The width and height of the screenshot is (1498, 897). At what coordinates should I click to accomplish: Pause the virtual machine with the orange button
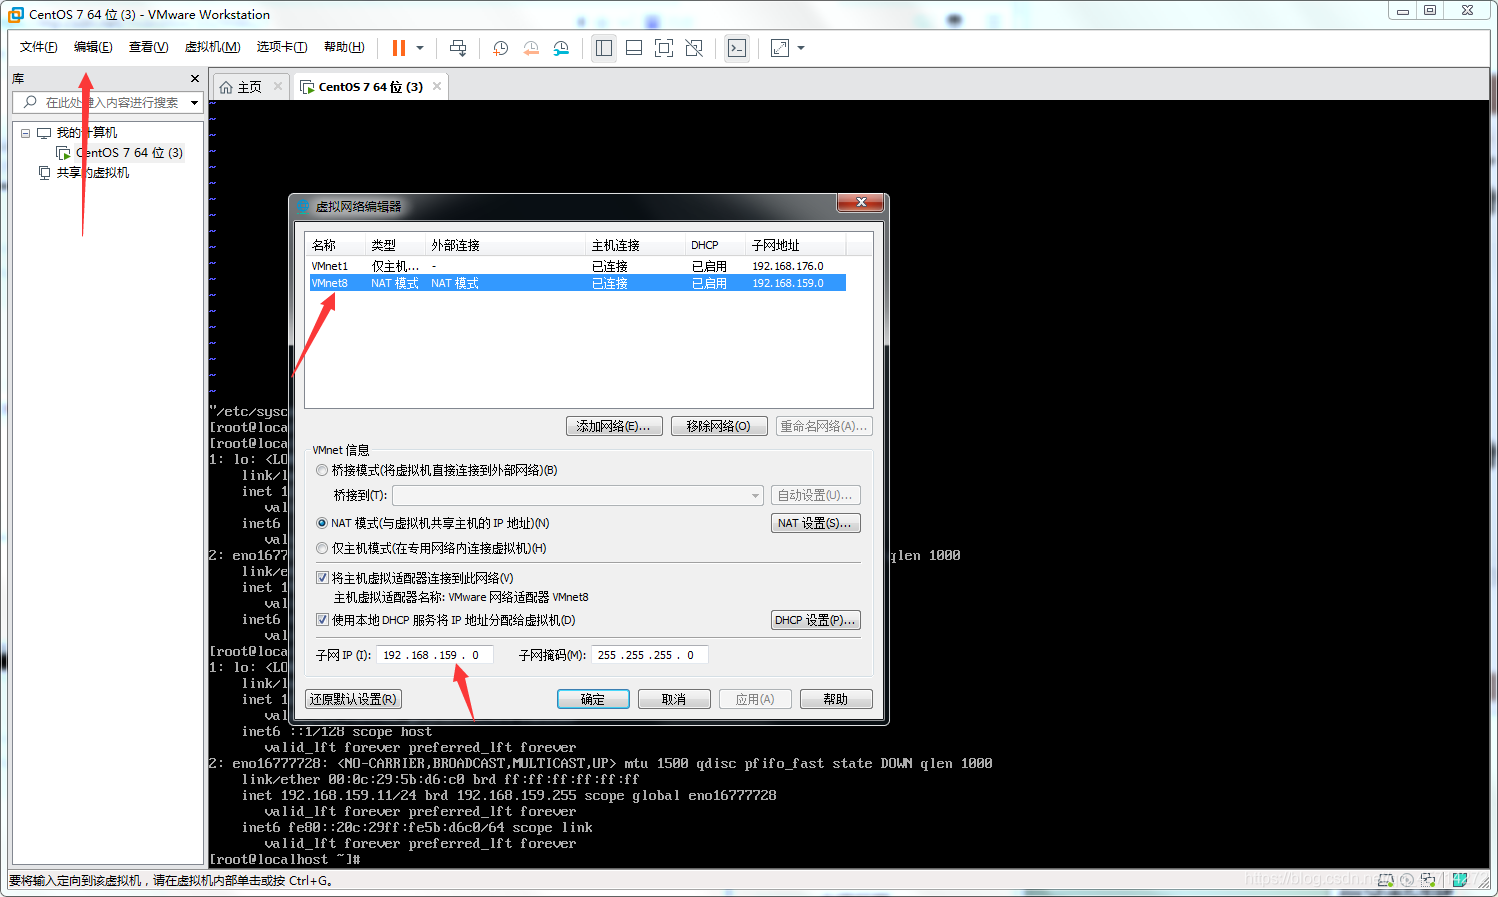pyautogui.click(x=399, y=48)
